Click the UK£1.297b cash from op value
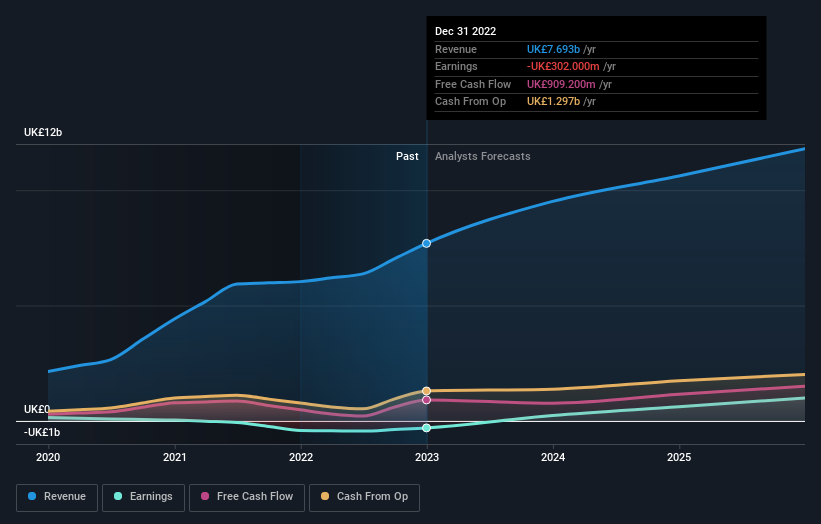821x524 pixels. 553,102
